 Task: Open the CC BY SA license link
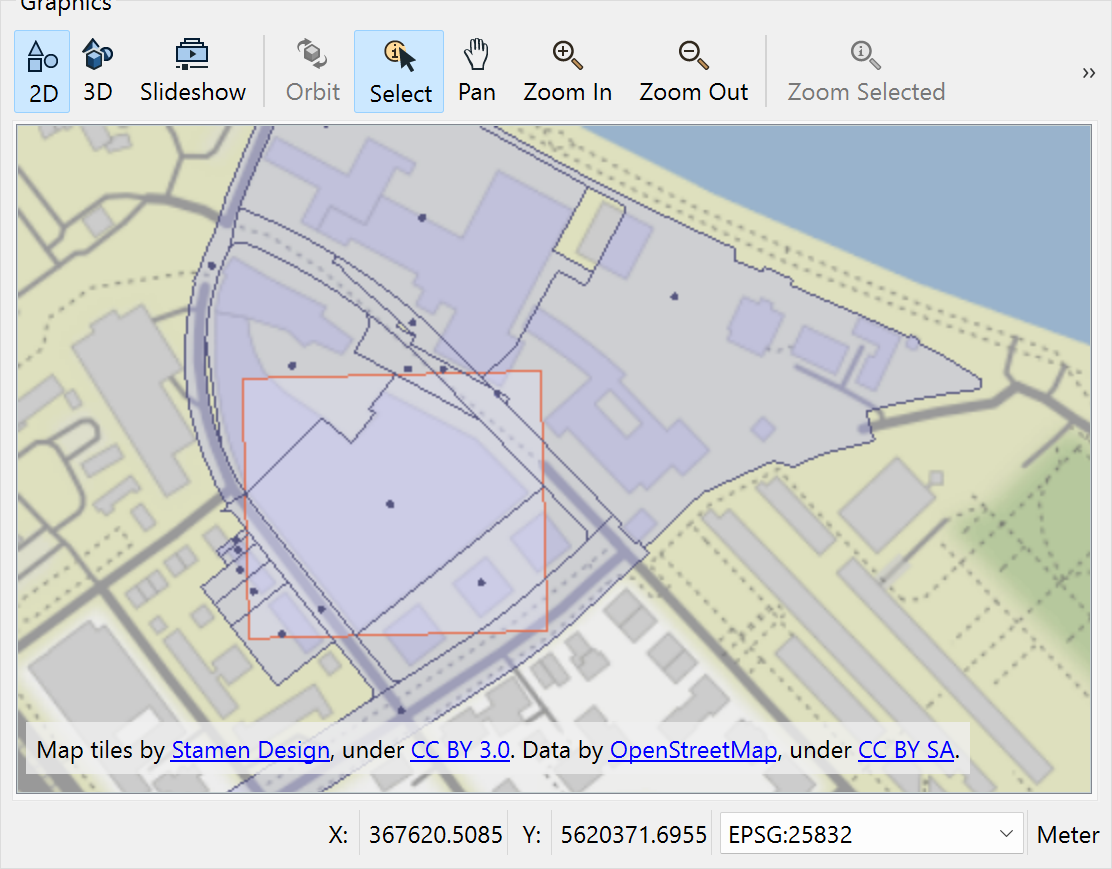click(905, 750)
